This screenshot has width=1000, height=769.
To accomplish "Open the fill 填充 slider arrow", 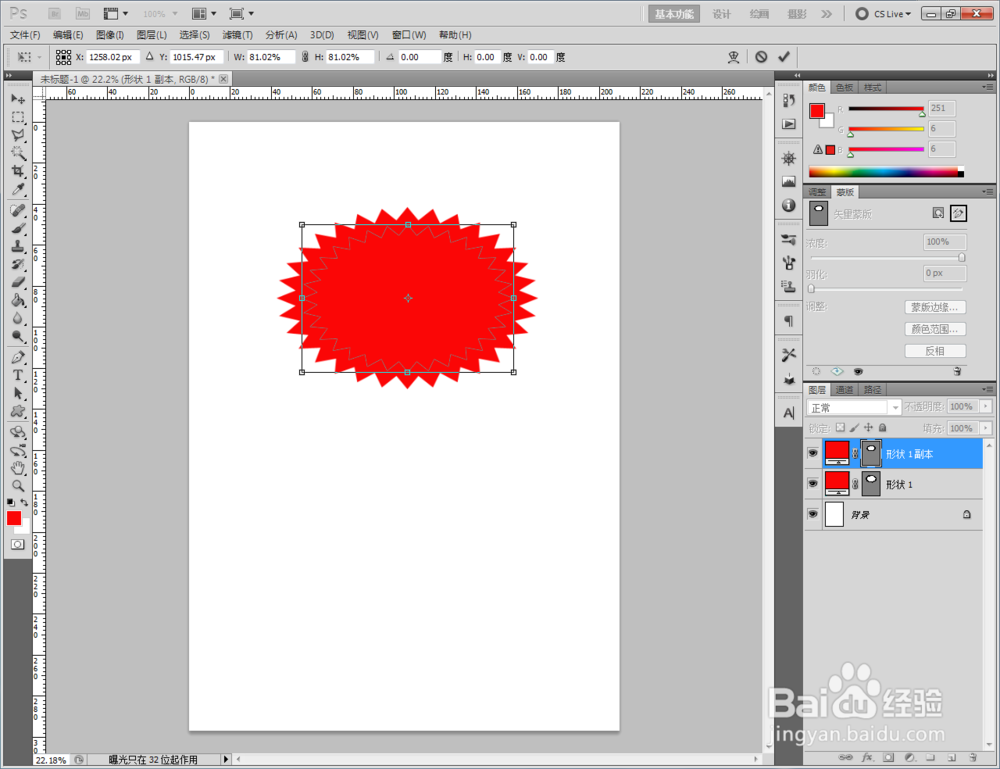I will tap(987, 428).
